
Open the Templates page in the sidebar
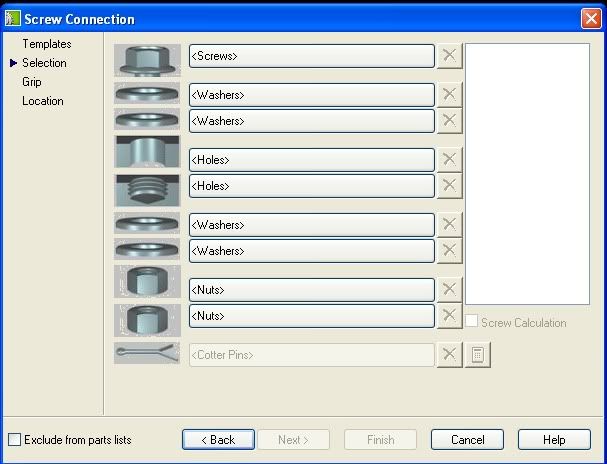[47, 44]
